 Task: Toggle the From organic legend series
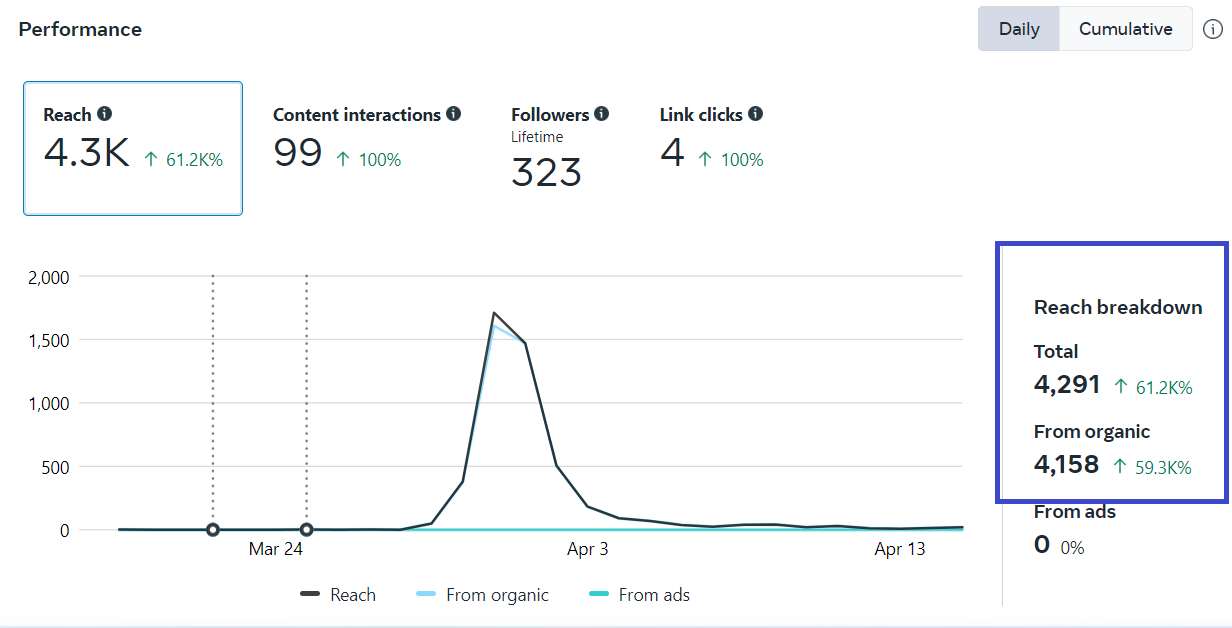click(x=483, y=595)
